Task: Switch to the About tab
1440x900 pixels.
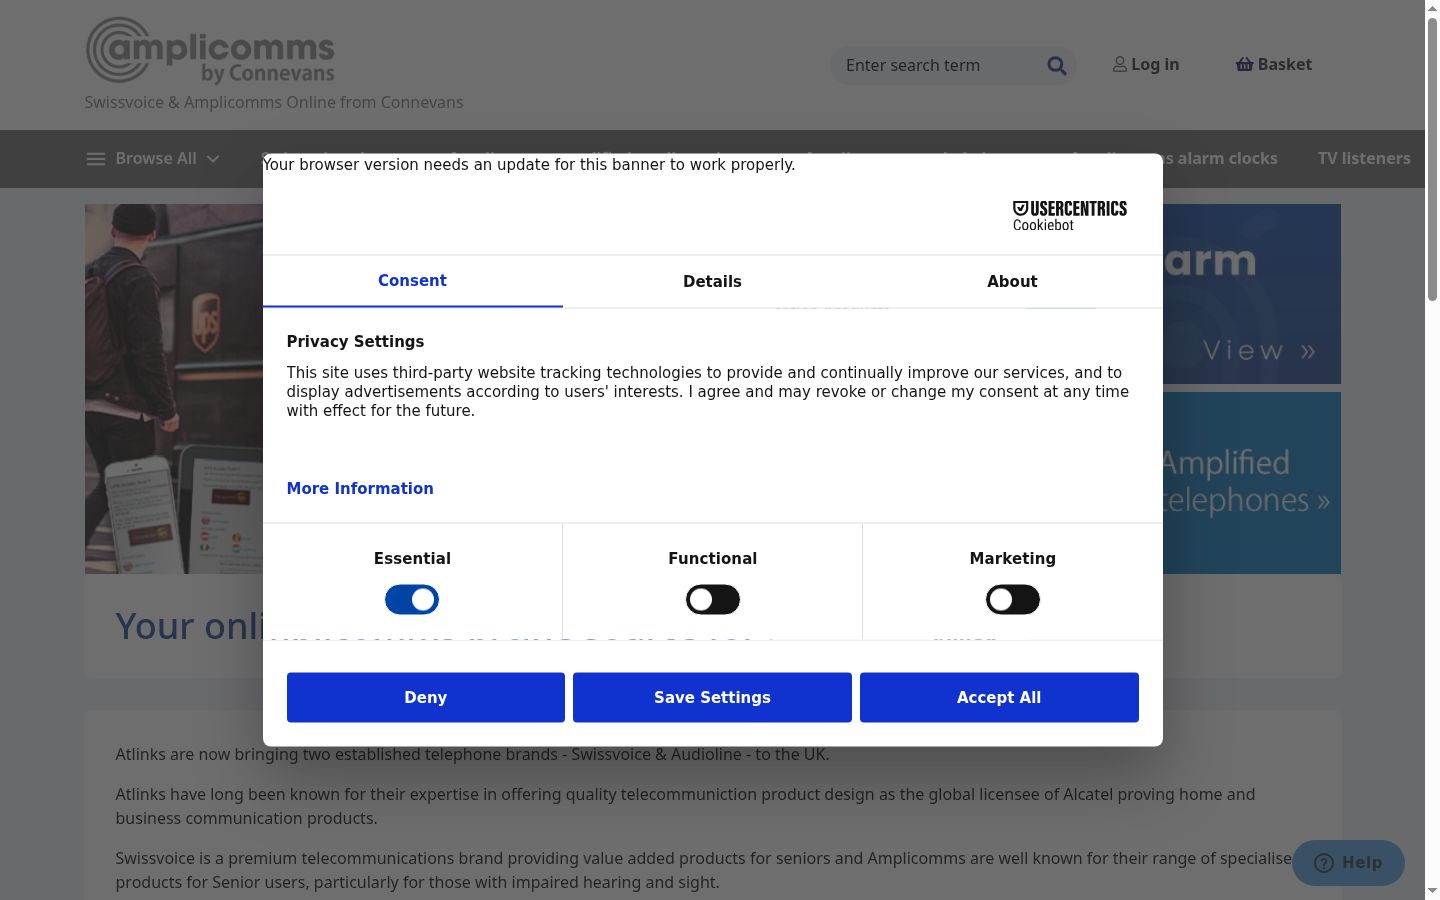Action: 1012,282
